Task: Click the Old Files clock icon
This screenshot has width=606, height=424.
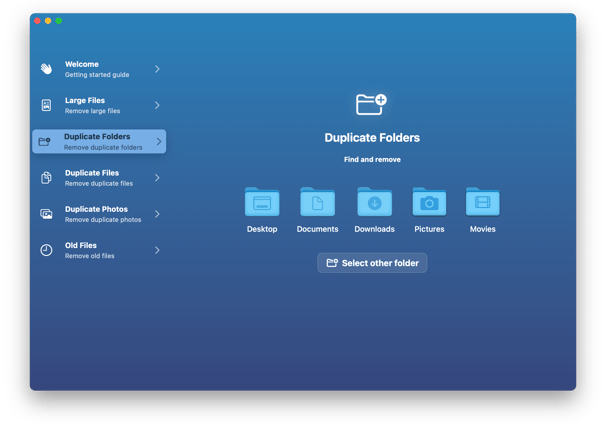Action: (x=46, y=250)
